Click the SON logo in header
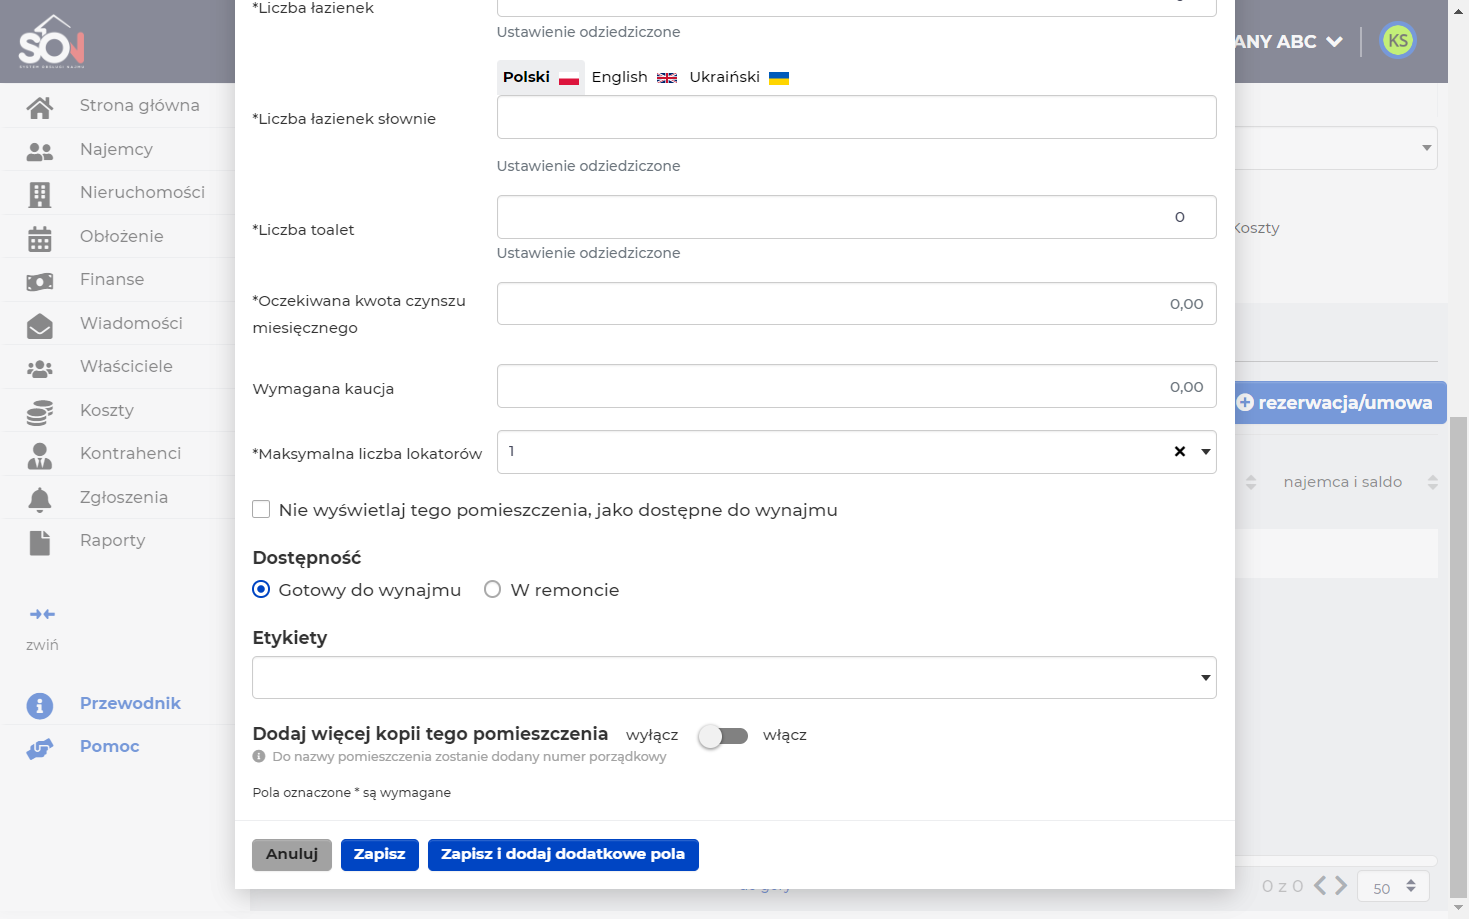This screenshot has height=919, width=1469. pos(51,41)
